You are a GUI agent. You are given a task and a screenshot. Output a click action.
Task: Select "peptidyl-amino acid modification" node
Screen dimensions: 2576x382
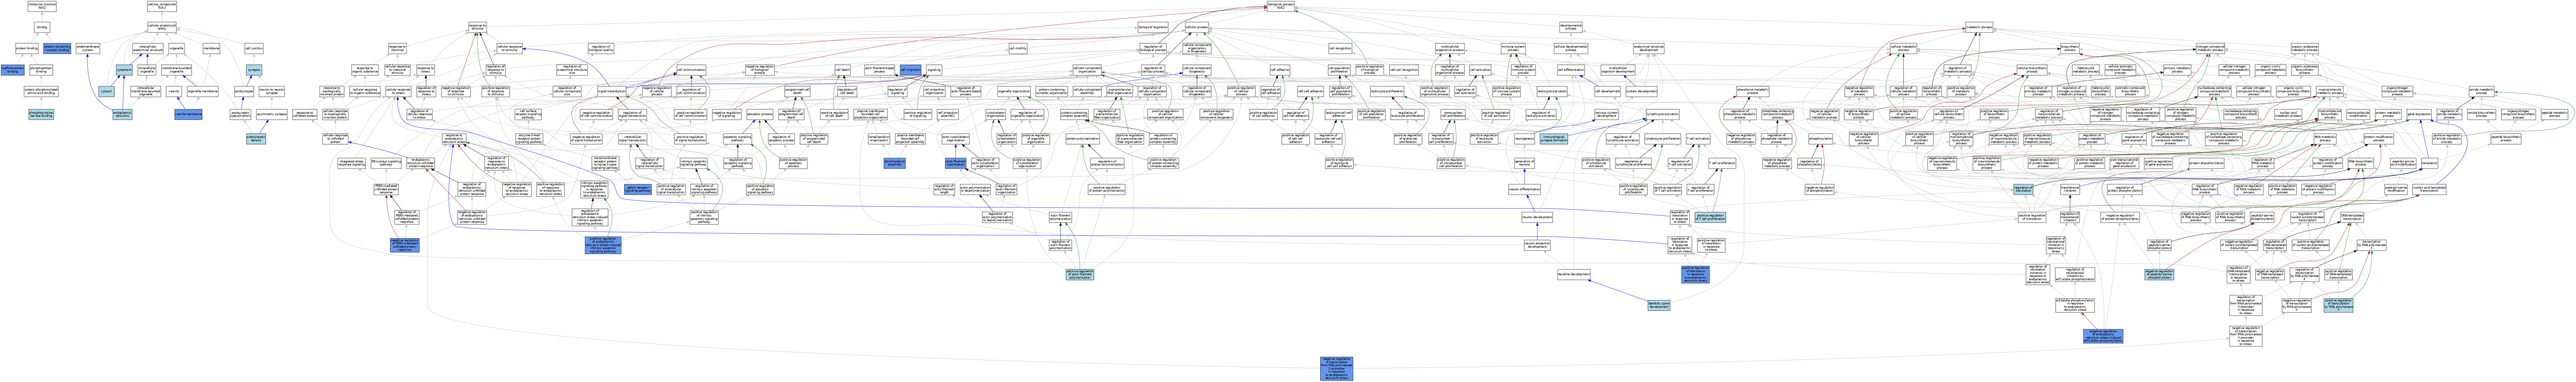click(x=2403, y=163)
